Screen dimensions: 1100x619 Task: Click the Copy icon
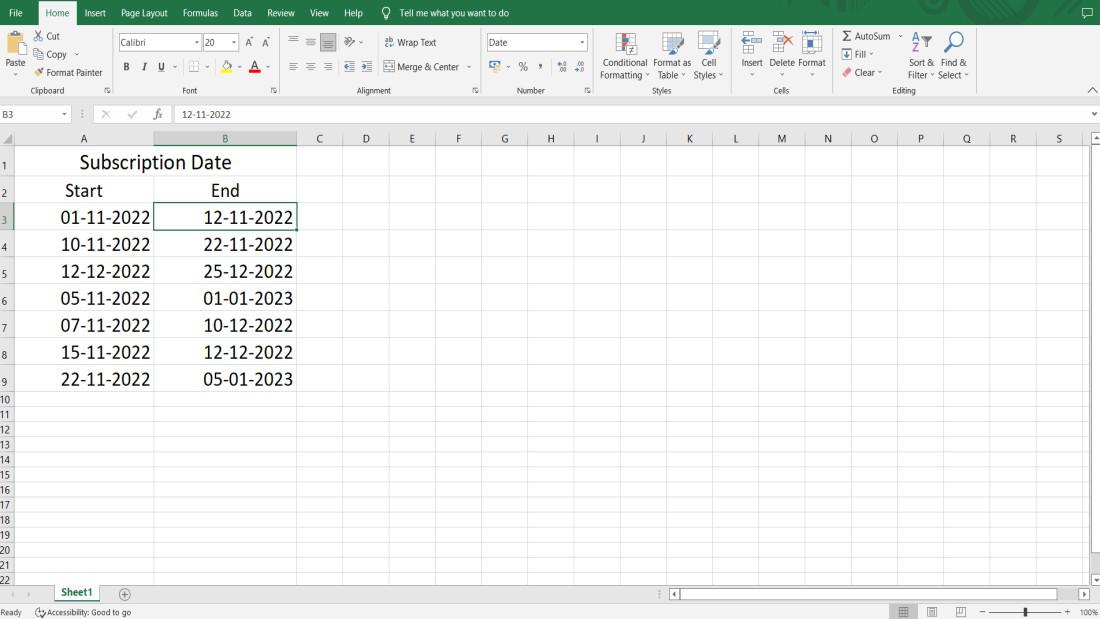point(38,54)
